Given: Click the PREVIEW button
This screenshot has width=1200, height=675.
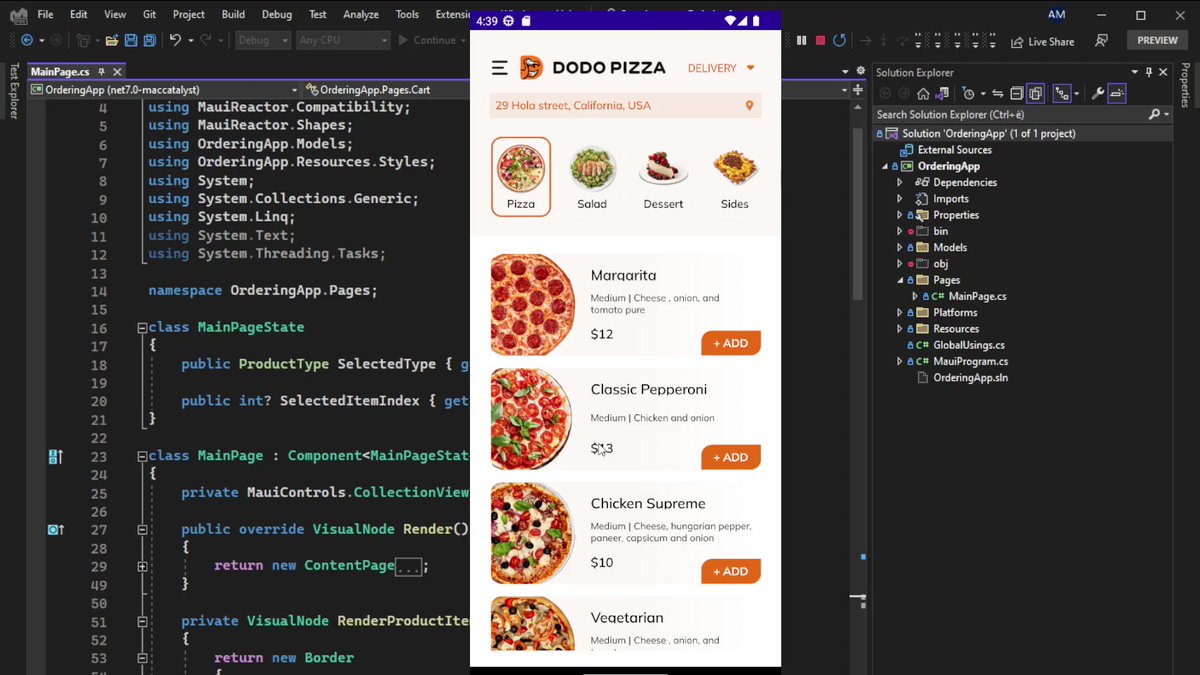Looking at the screenshot, I should point(1157,40).
